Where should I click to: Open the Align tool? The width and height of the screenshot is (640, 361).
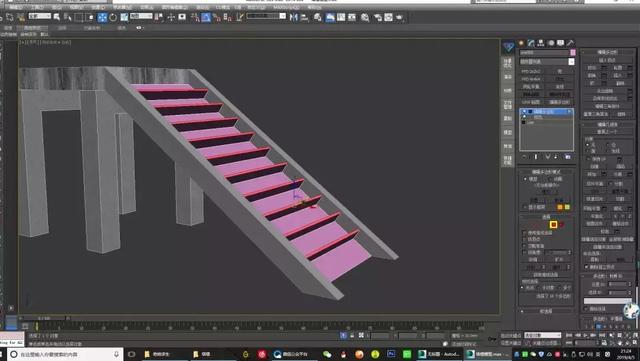304,17
